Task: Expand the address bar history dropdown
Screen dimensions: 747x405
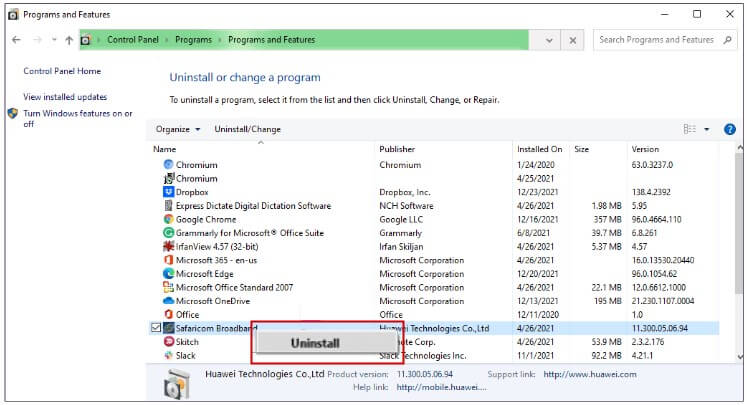Action: [549, 40]
